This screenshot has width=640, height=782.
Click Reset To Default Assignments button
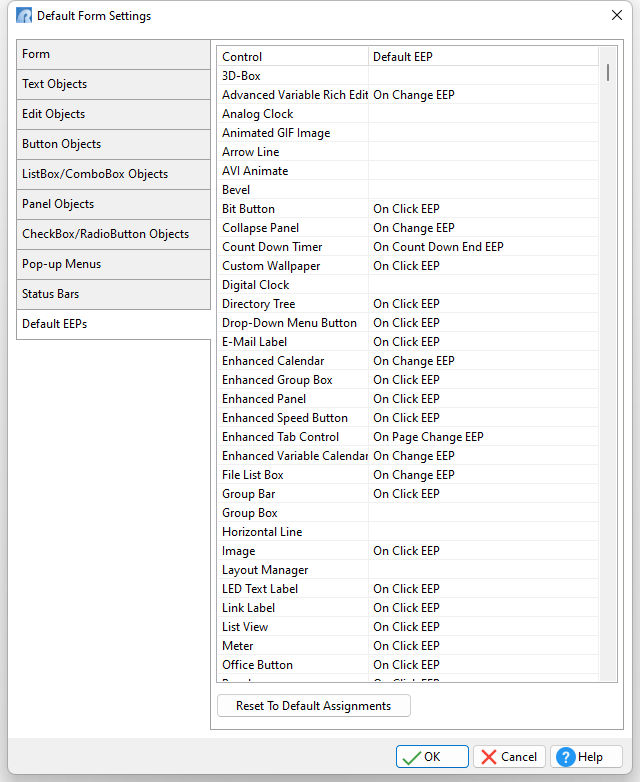[x=314, y=706]
